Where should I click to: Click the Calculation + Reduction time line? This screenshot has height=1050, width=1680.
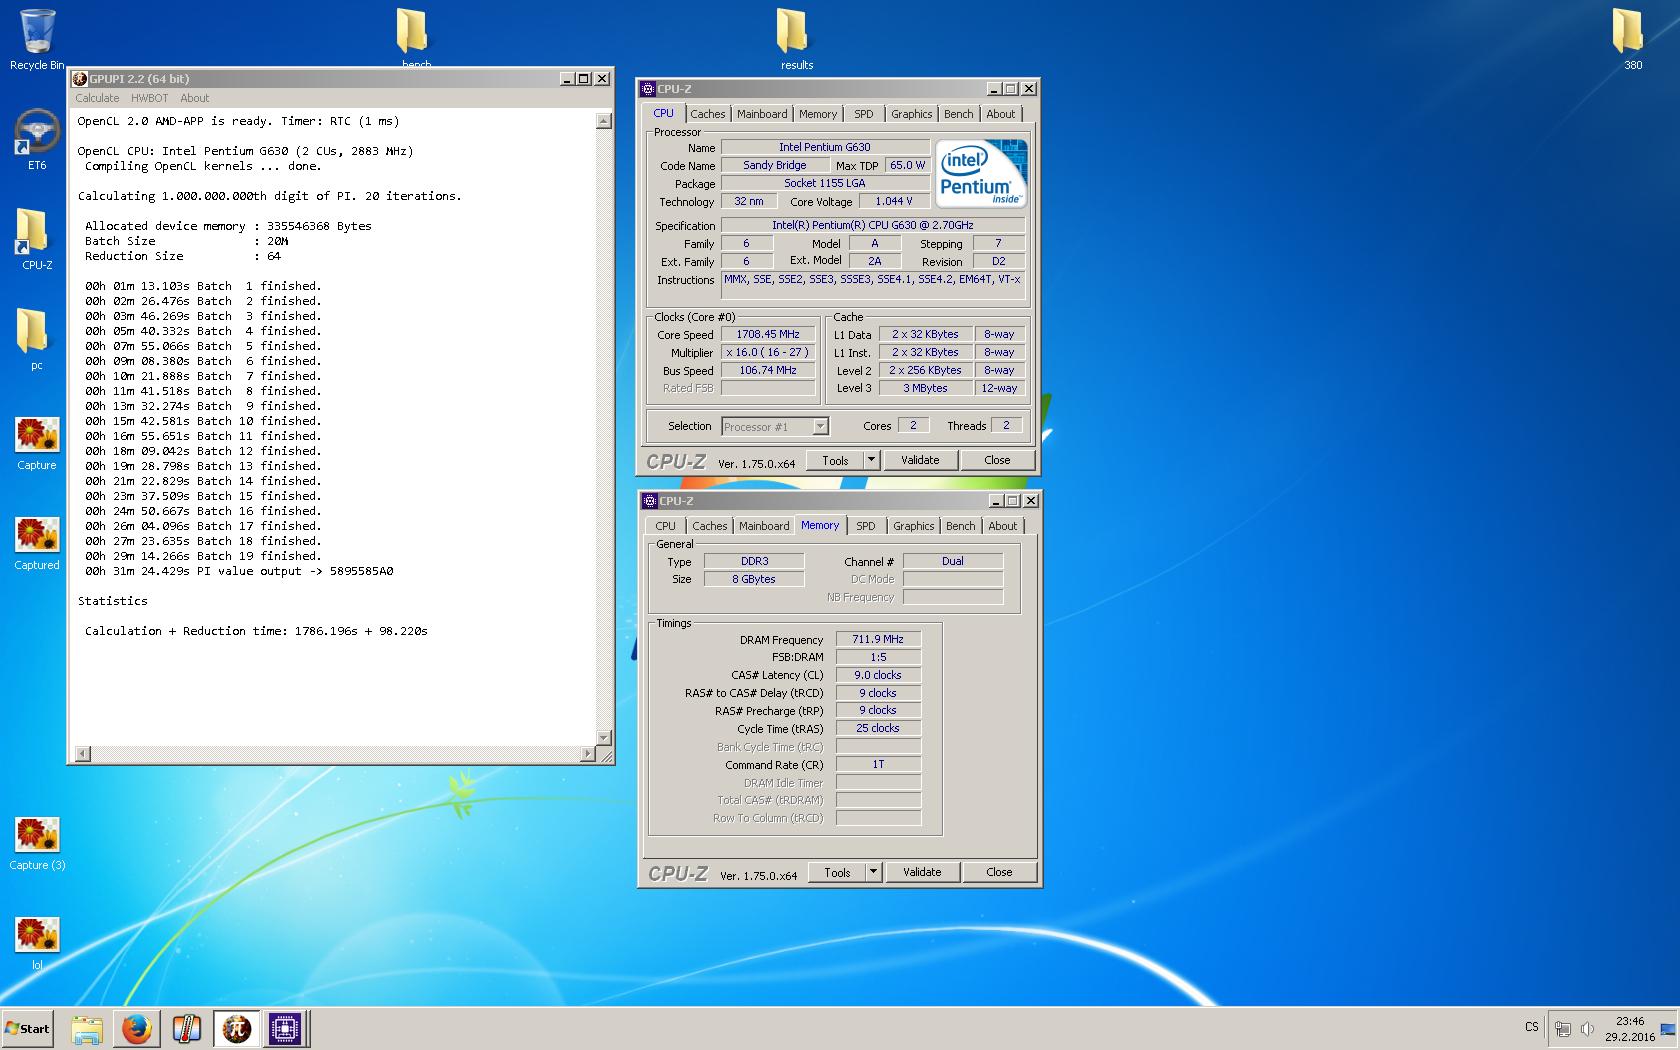256,631
